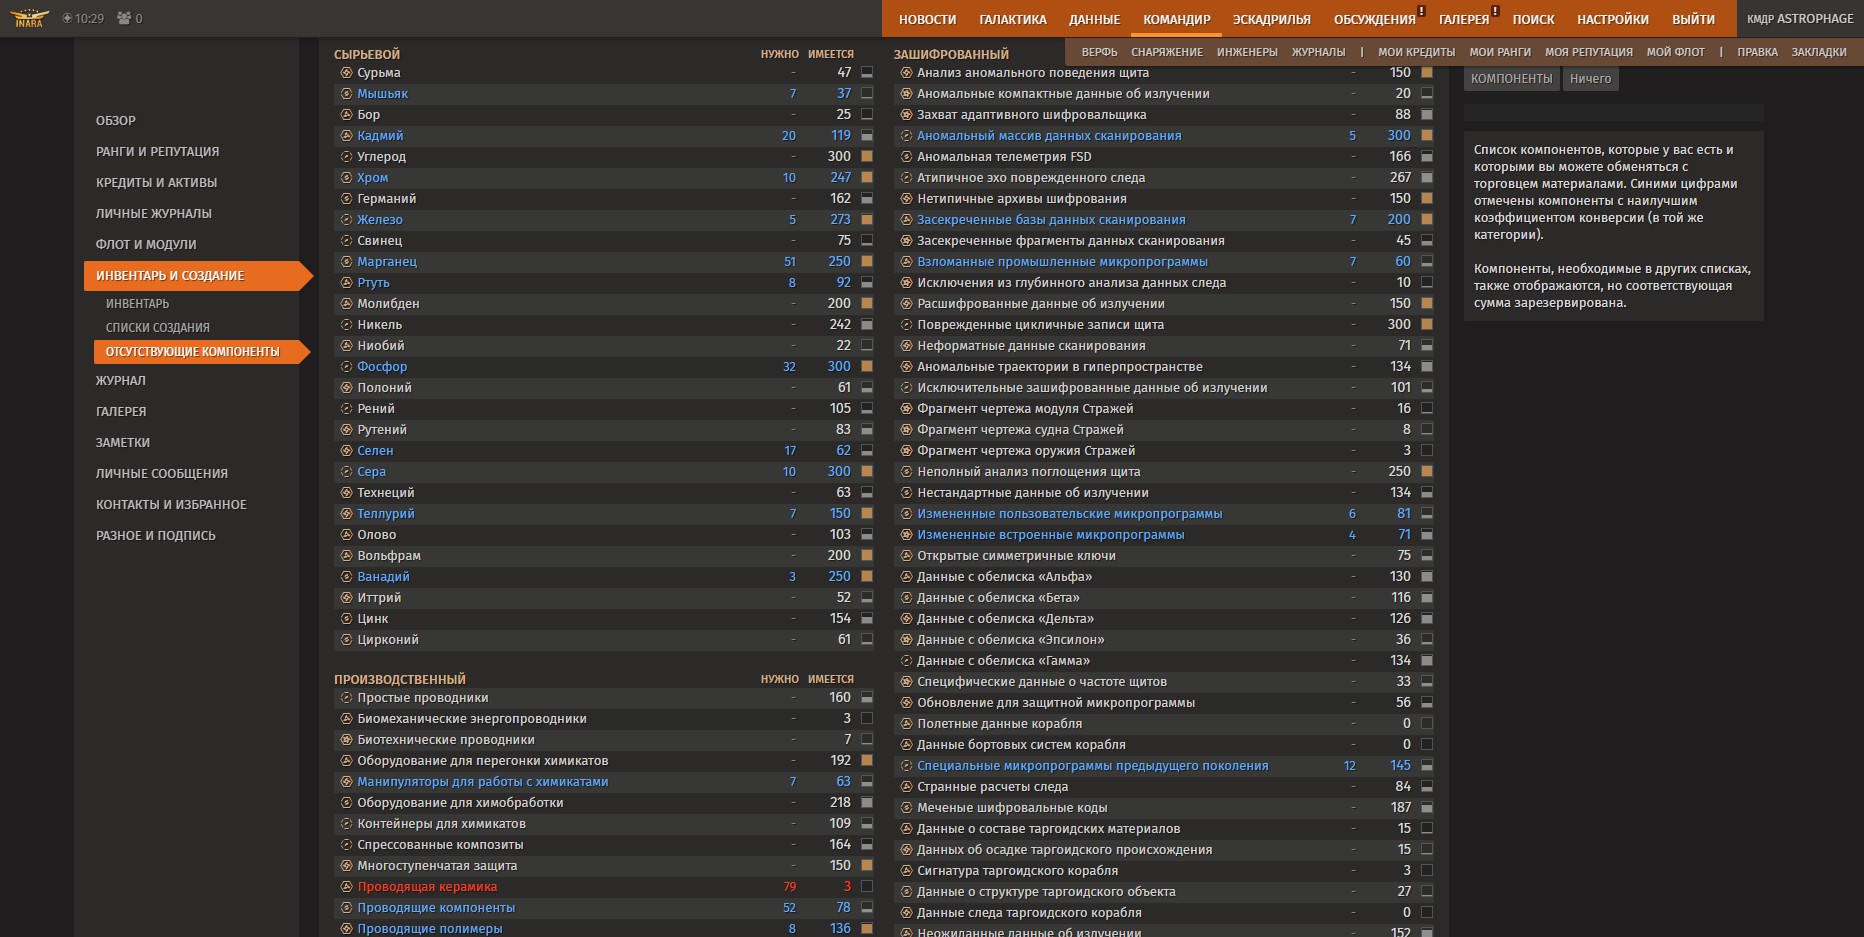Open Специальные микропрограммы предыдущего поколения link
Screen dimensions: 1864x937
click(1093, 766)
